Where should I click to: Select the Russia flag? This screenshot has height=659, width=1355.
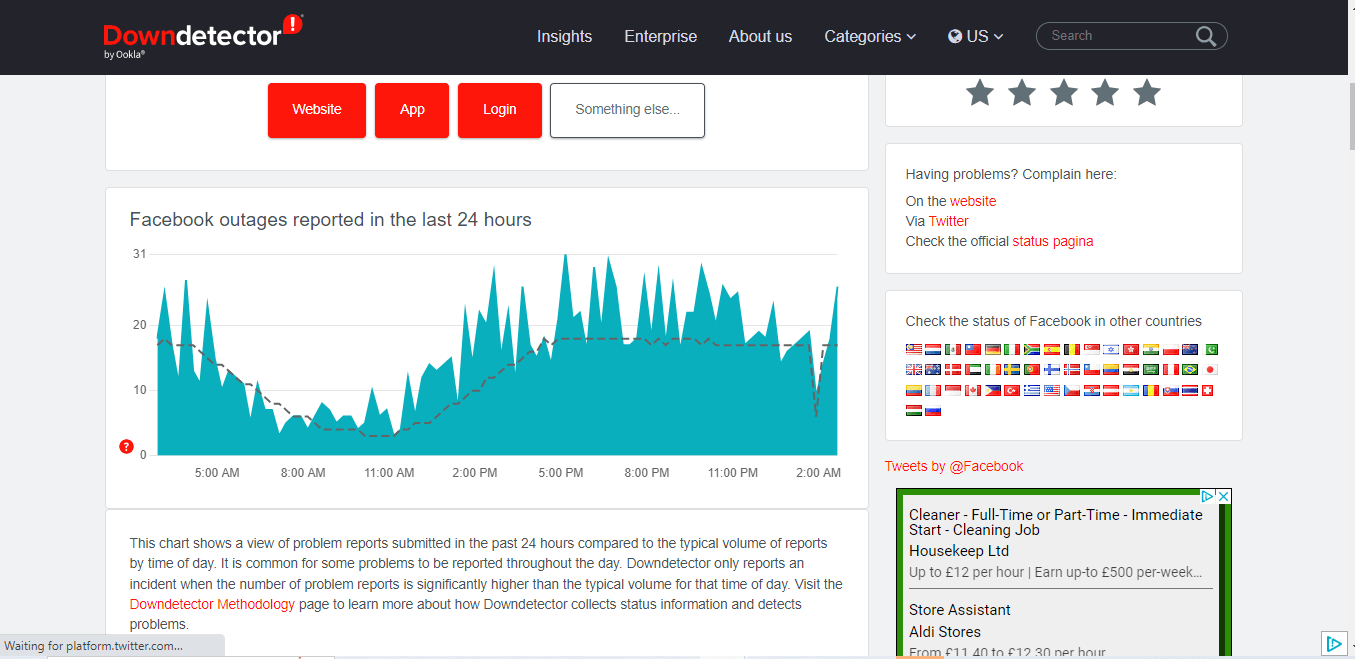click(933, 410)
